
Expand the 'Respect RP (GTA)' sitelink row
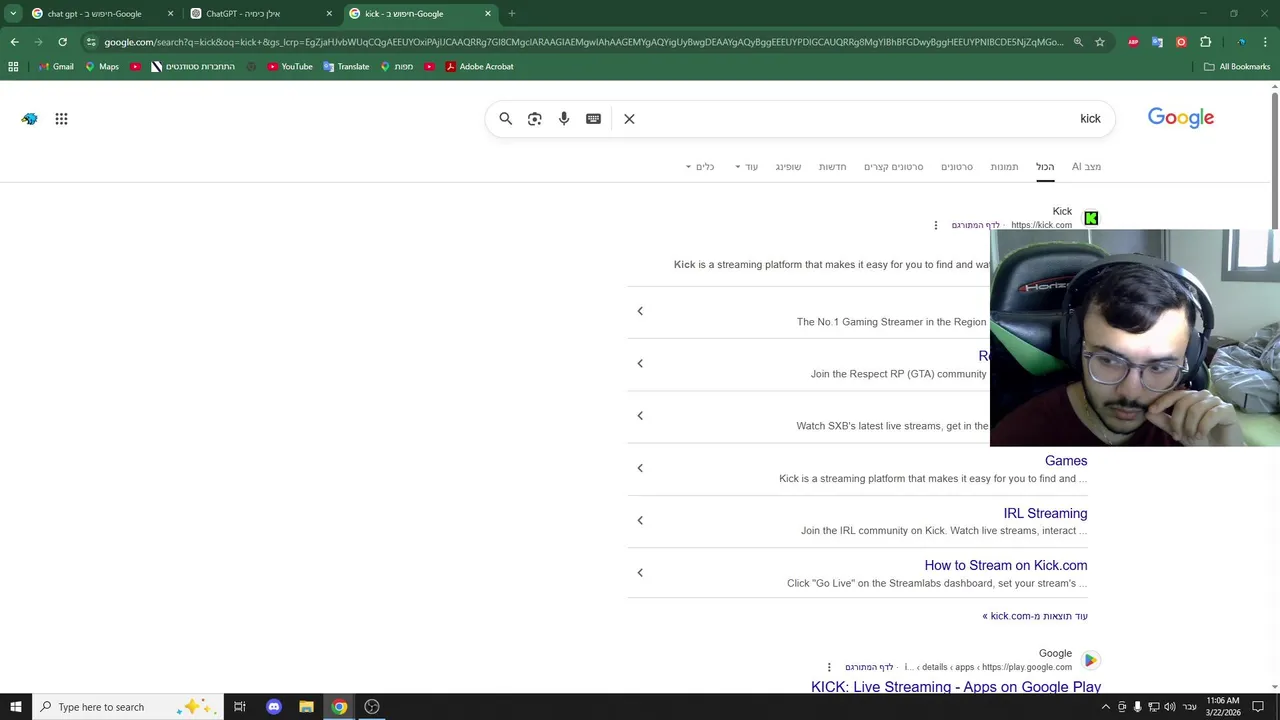(640, 363)
